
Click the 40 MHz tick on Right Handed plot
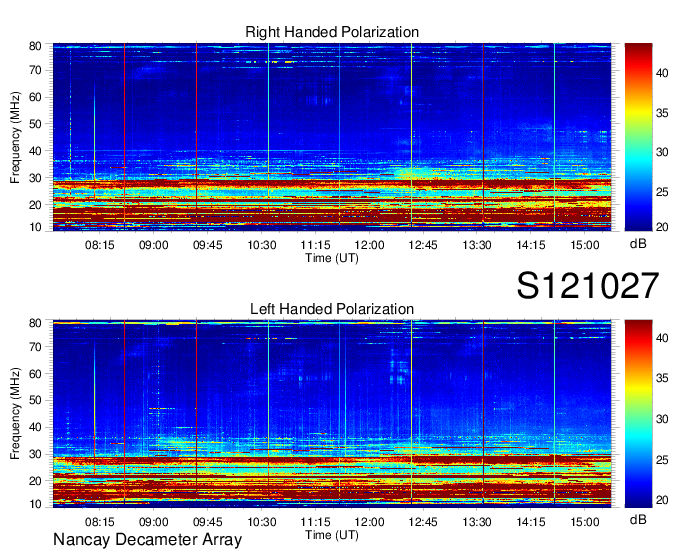[35, 151]
